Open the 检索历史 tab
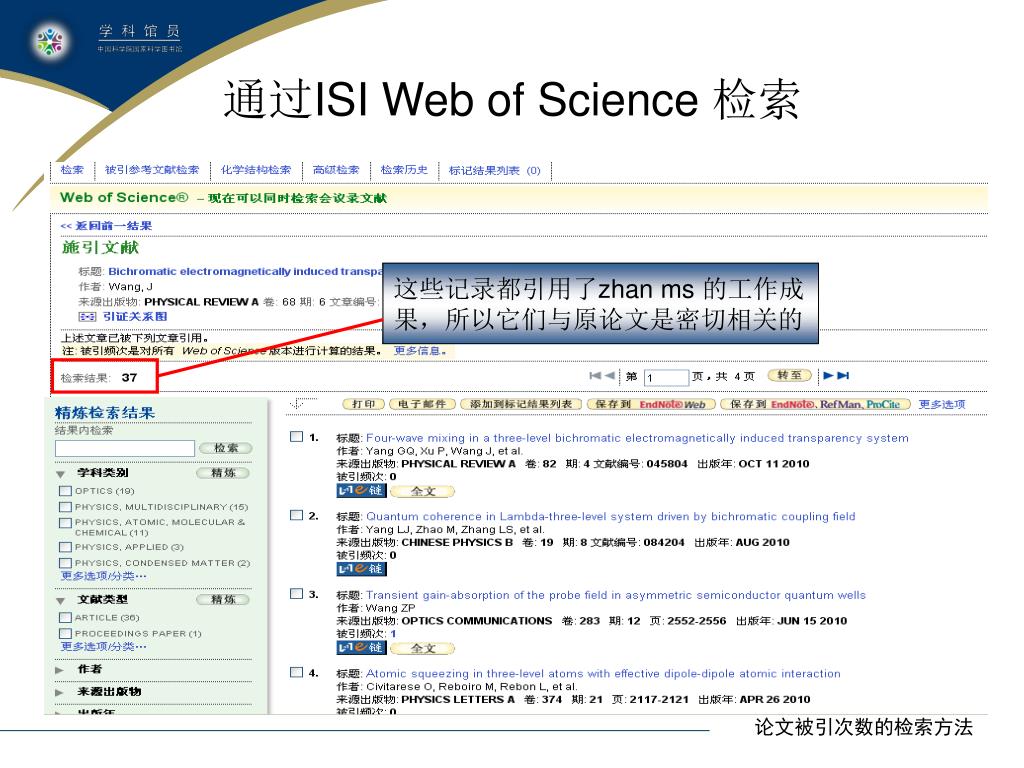This screenshot has width=1024, height=768. coord(404,170)
